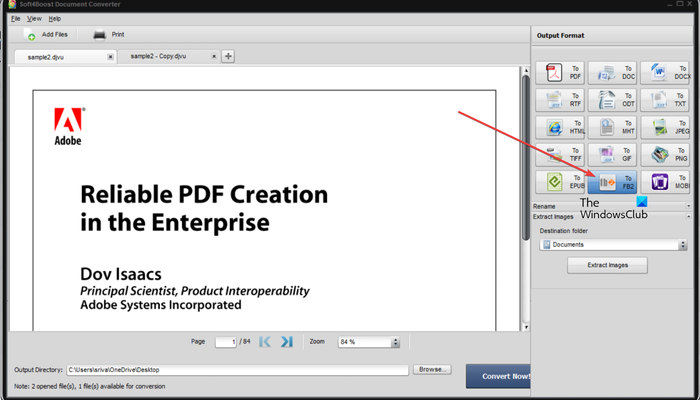Select the To ODT output format
The image size is (700, 400).
[x=612, y=100]
